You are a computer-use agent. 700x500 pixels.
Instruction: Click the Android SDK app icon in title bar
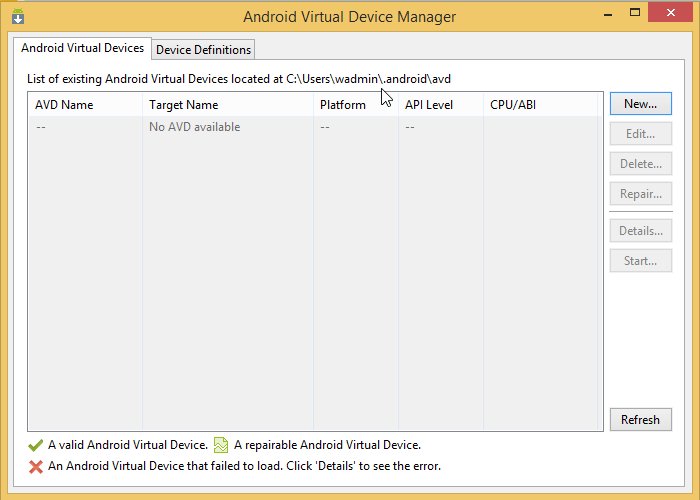click(18, 17)
